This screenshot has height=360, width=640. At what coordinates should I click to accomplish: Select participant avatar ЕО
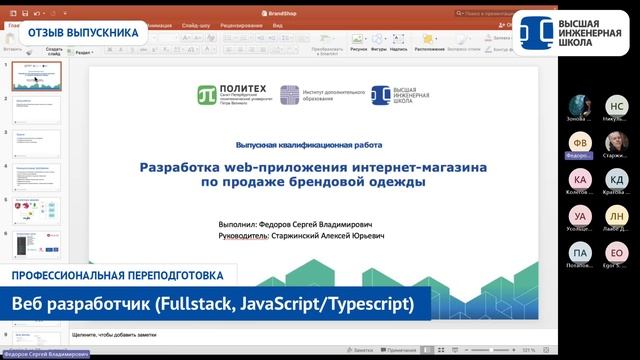[x=617, y=253]
